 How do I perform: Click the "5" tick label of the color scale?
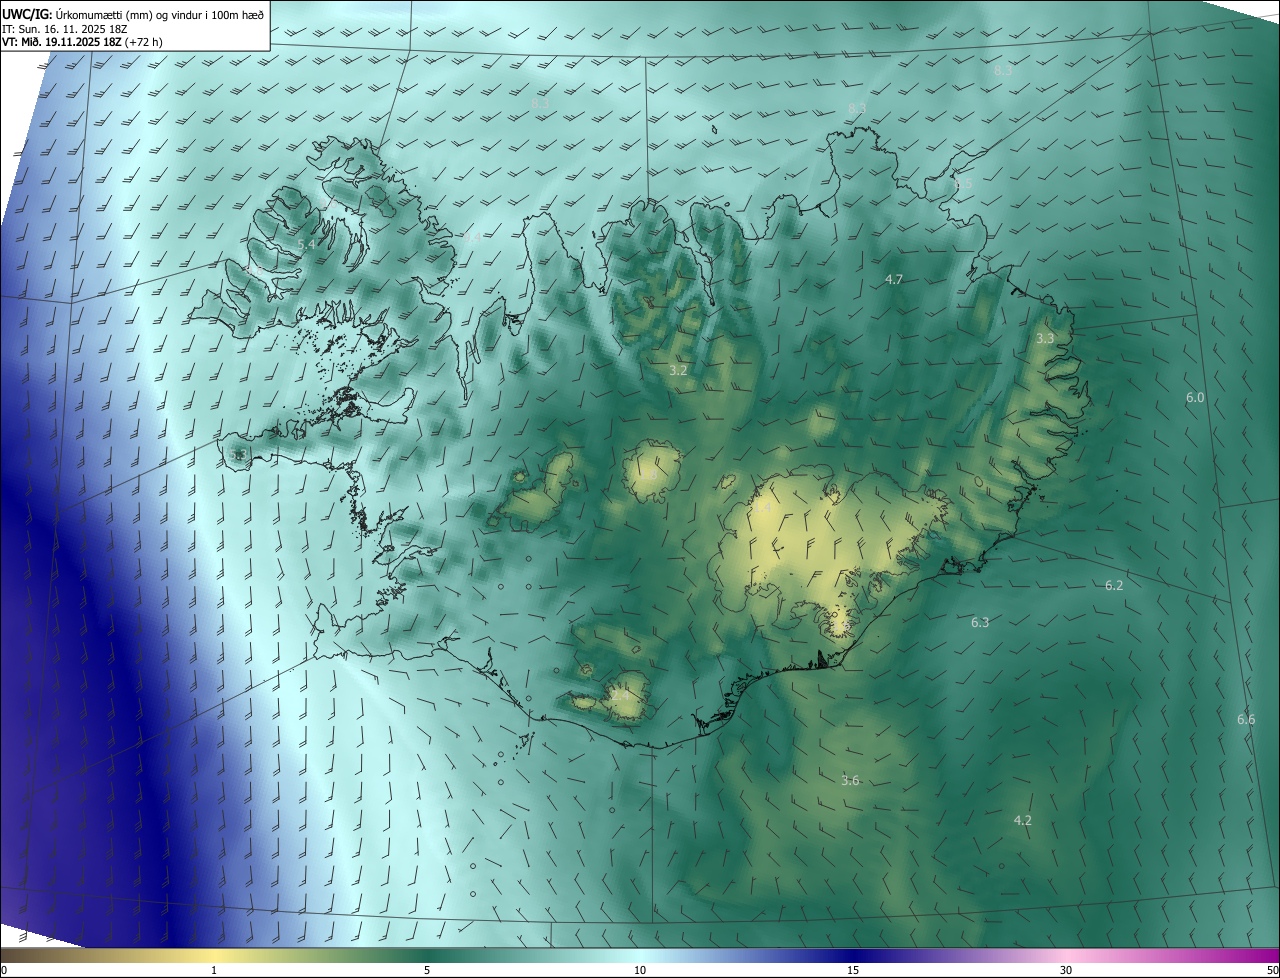tap(427, 970)
